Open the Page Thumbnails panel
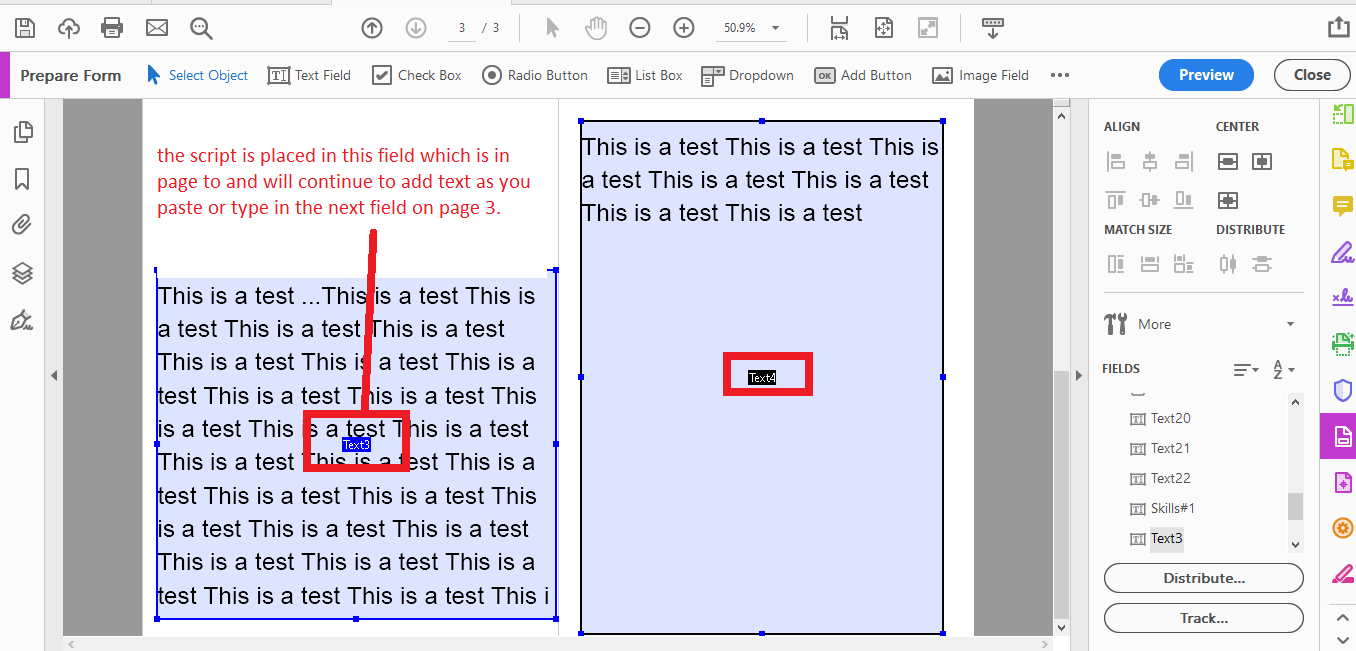Image resolution: width=1356 pixels, height=651 pixels. pyautogui.click(x=24, y=131)
